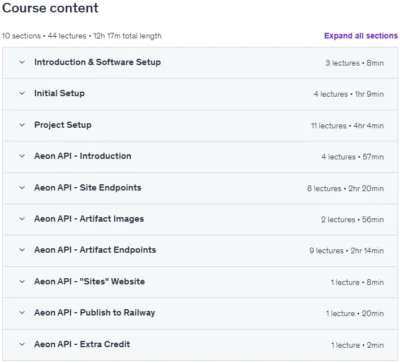Click chevron beside Aeon API - Artifact Endpoints

pos(22,250)
